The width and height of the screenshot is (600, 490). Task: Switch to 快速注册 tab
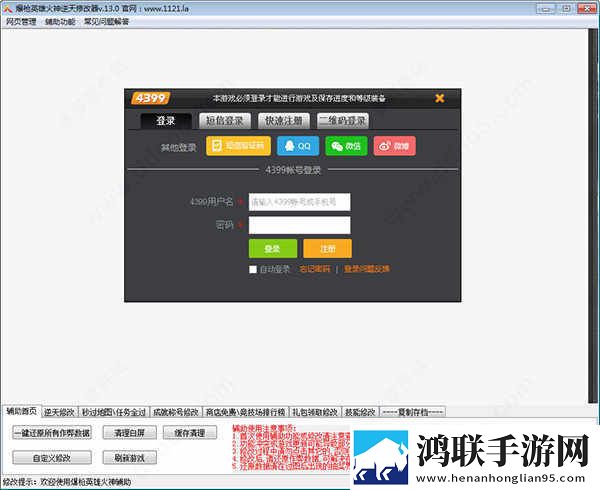284,121
